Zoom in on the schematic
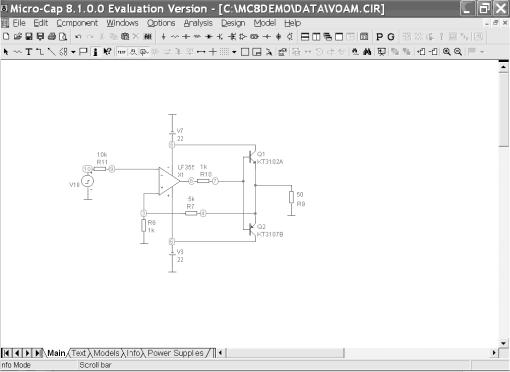The image size is (510, 372). 447,52
